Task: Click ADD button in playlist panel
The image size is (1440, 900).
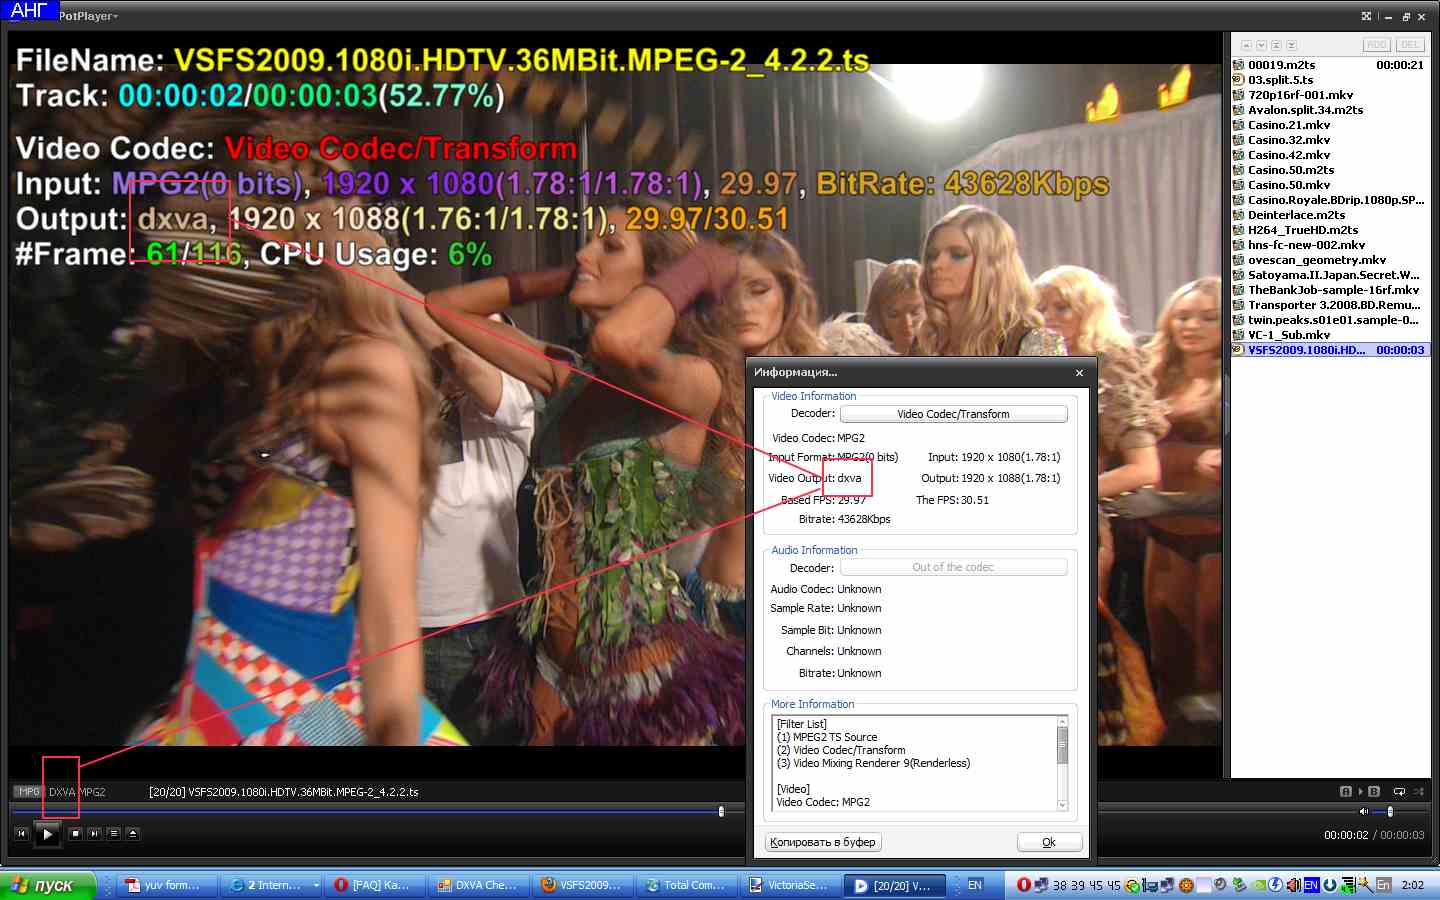Action: [x=1376, y=45]
